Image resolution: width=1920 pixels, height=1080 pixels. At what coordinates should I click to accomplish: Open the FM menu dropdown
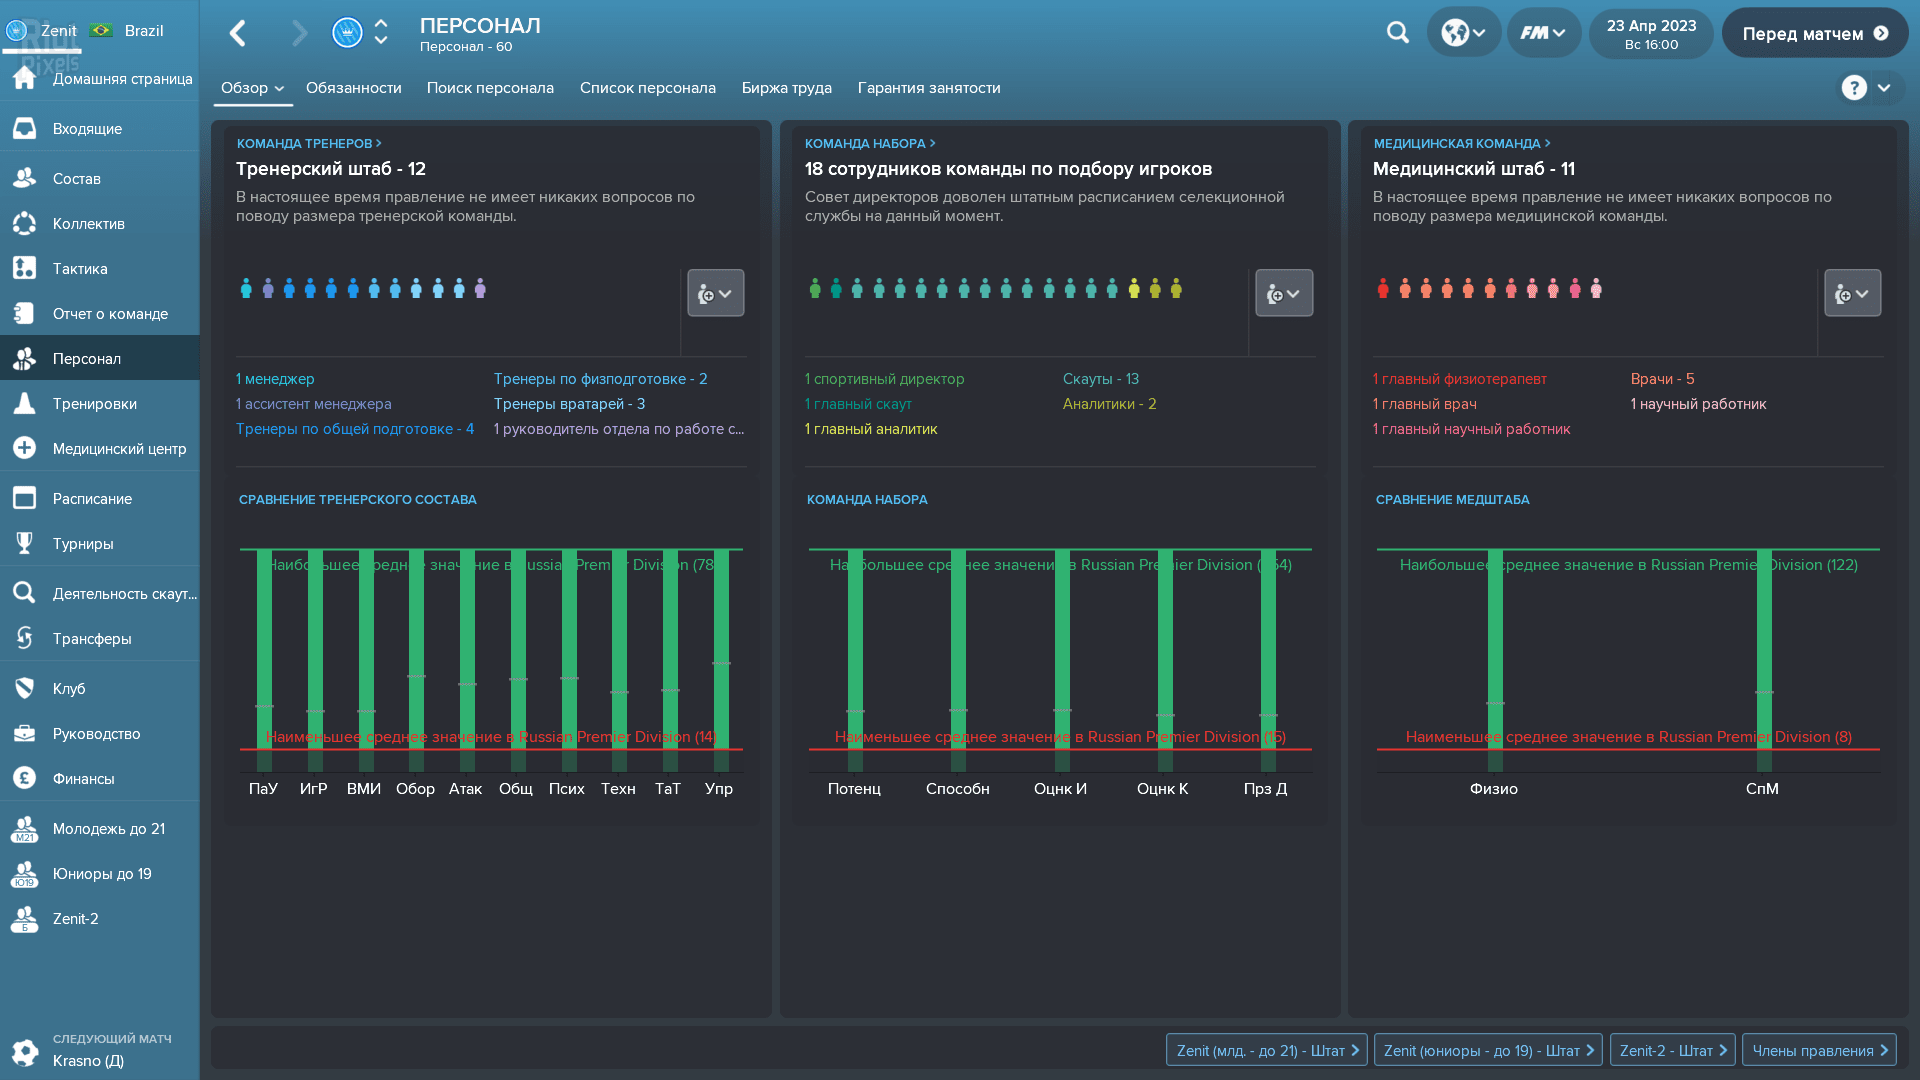1543,32
